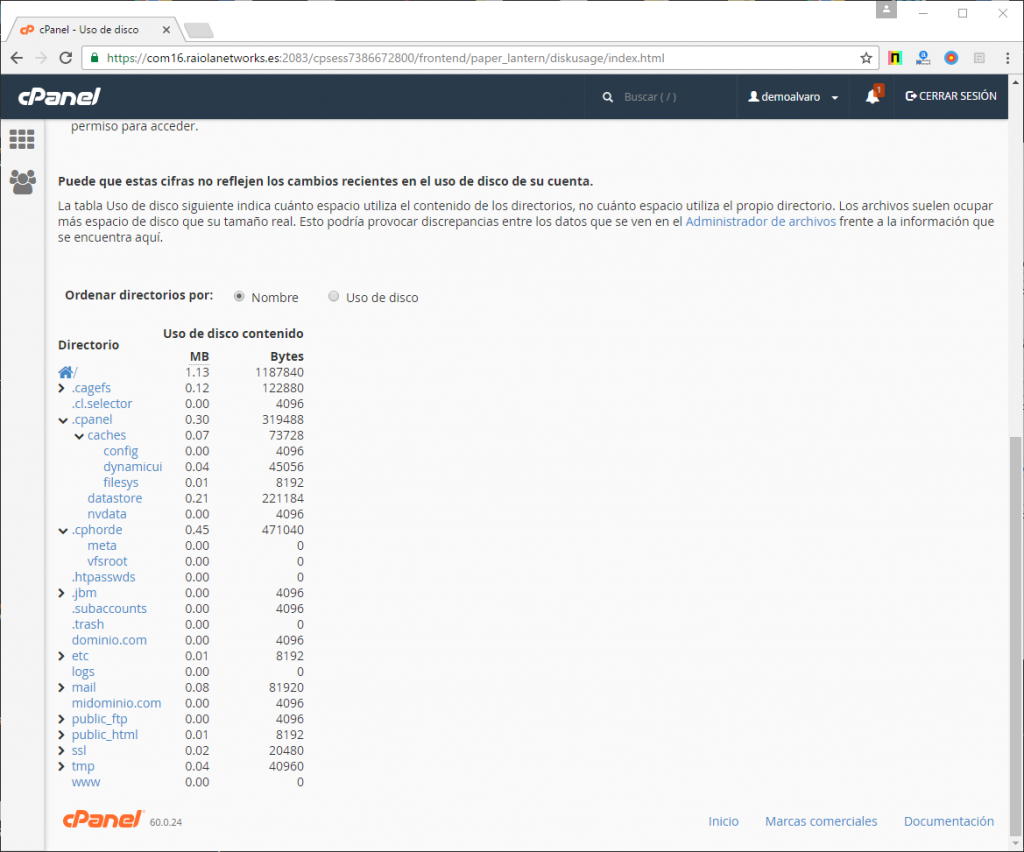The image size is (1024, 852).
Task: Click the home directory icon
Action: coord(66,372)
